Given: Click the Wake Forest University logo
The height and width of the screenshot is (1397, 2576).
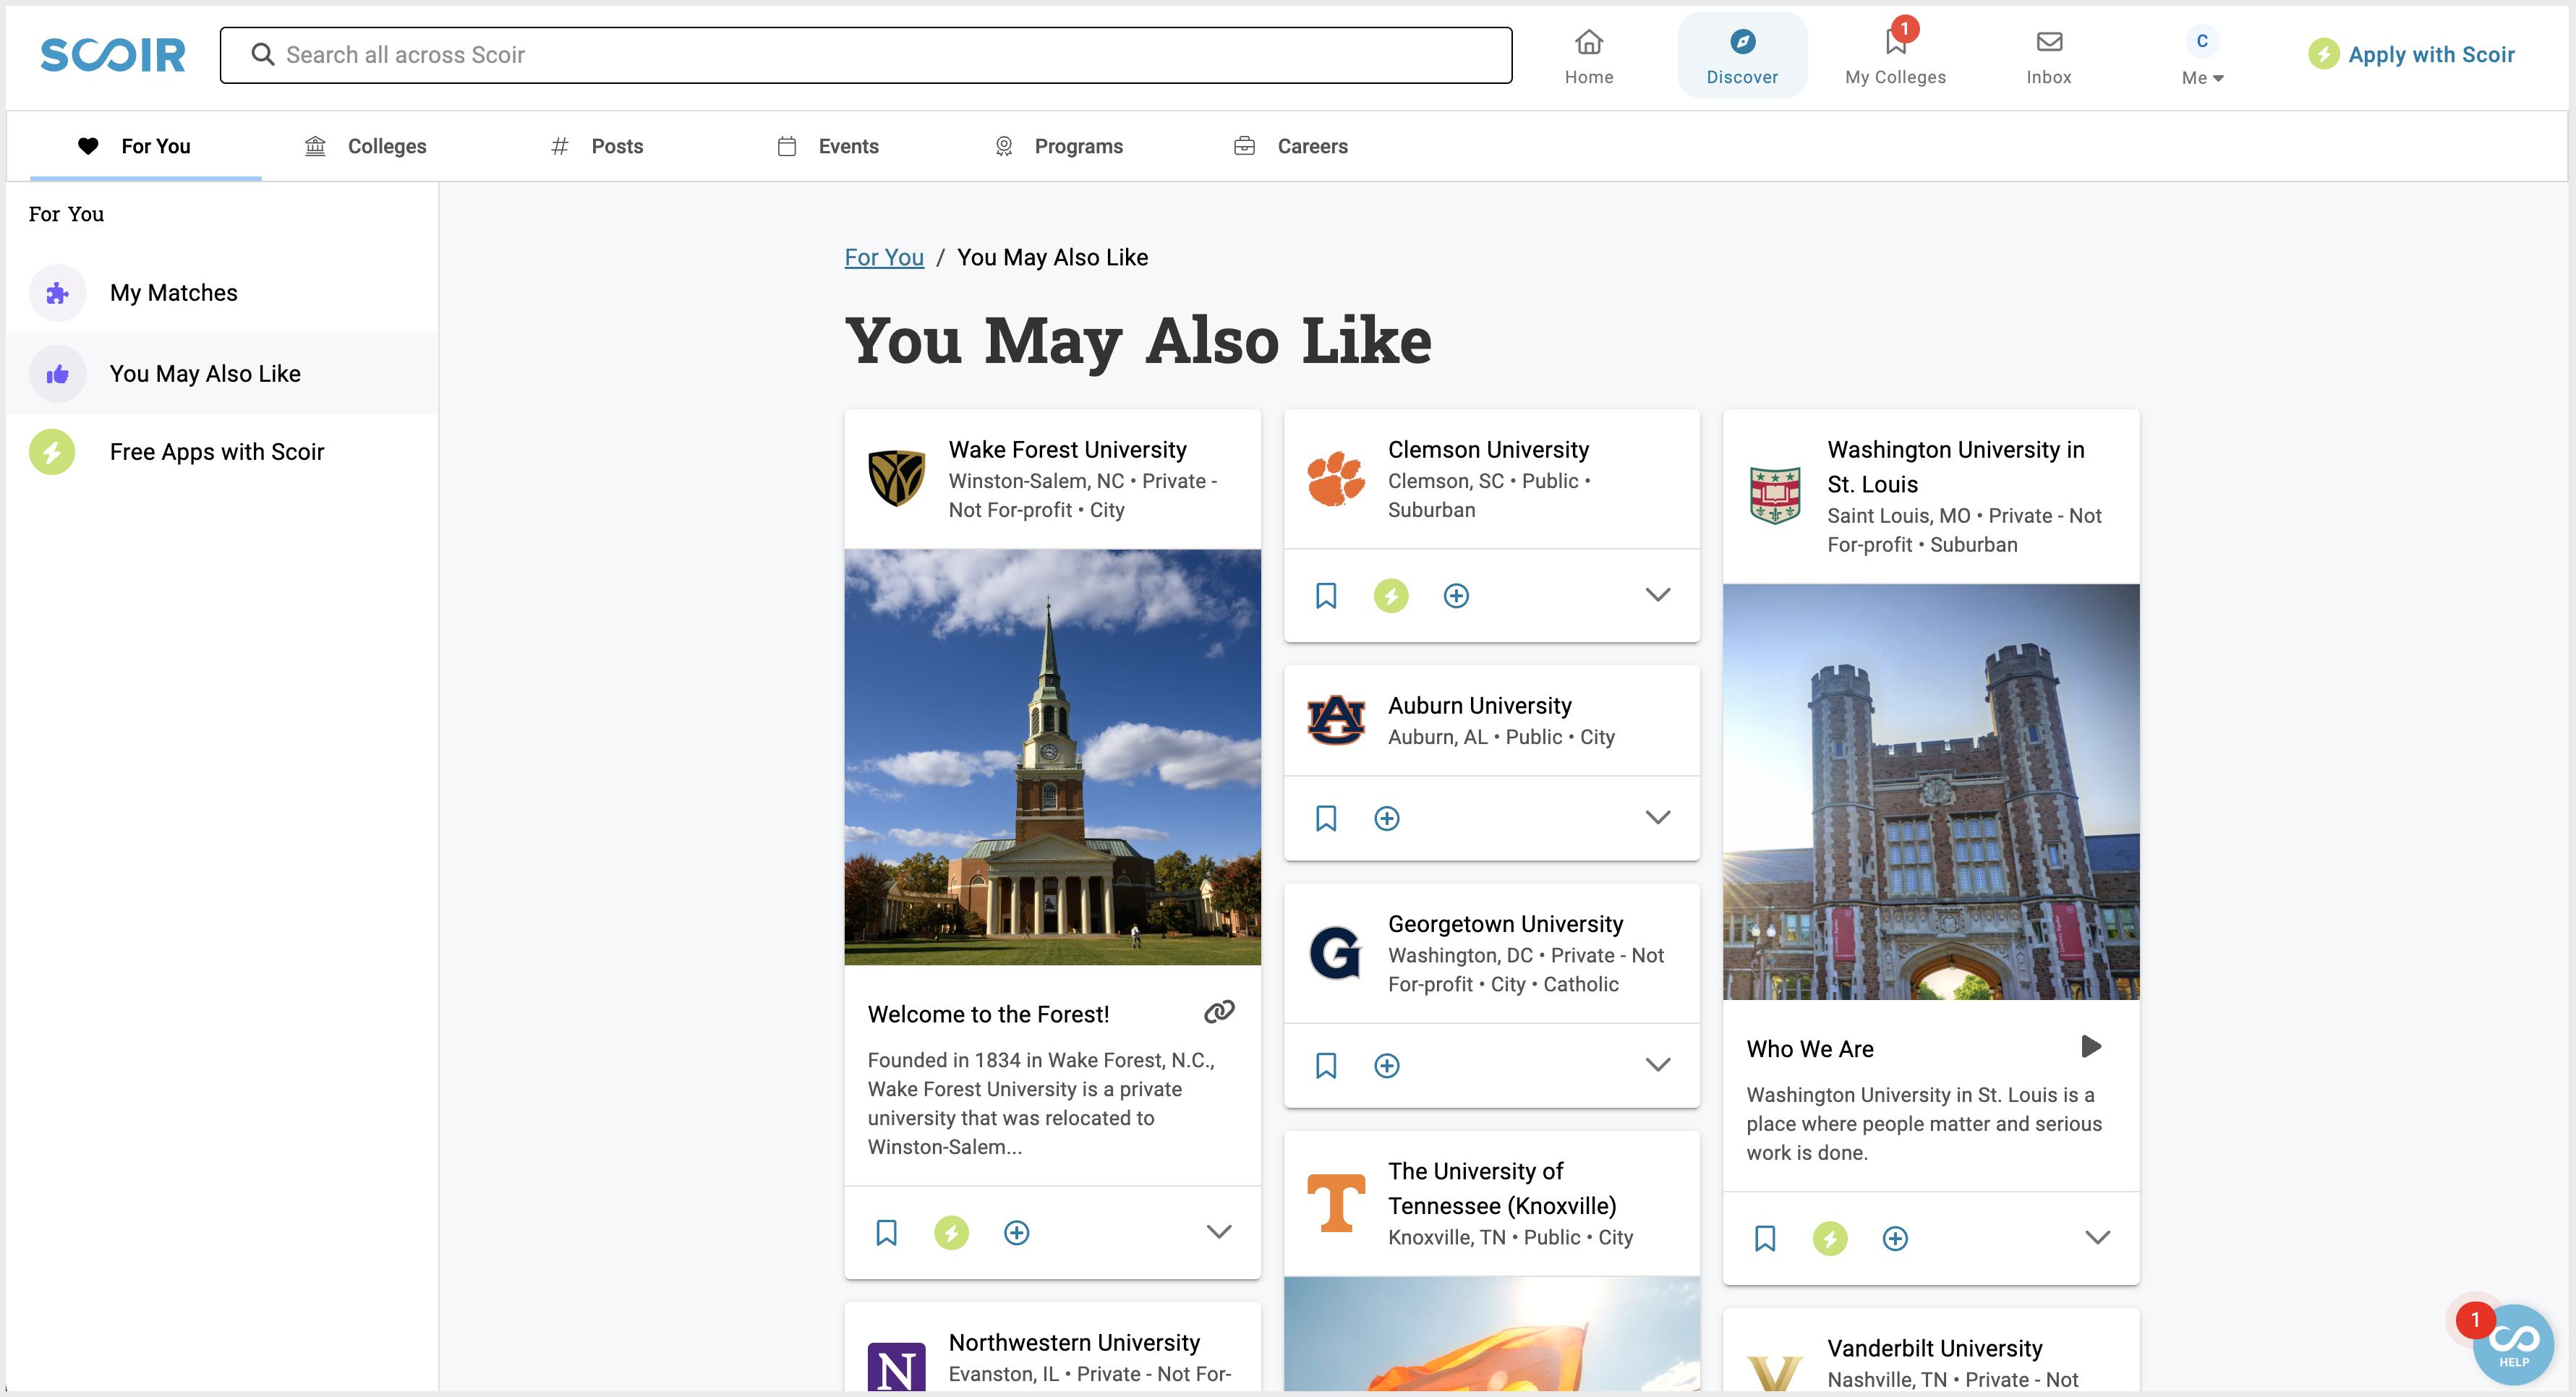Looking at the screenshot, I should [x=896, y=478].
